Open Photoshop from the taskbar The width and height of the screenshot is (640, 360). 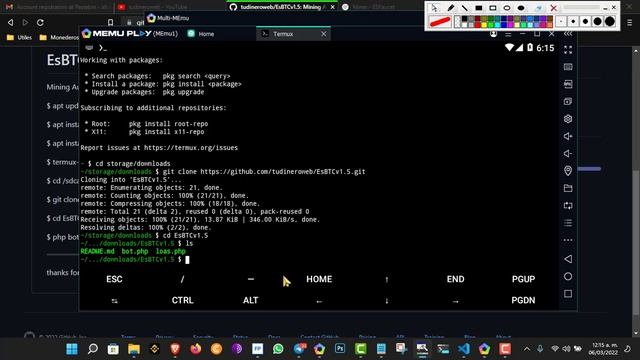340,349
